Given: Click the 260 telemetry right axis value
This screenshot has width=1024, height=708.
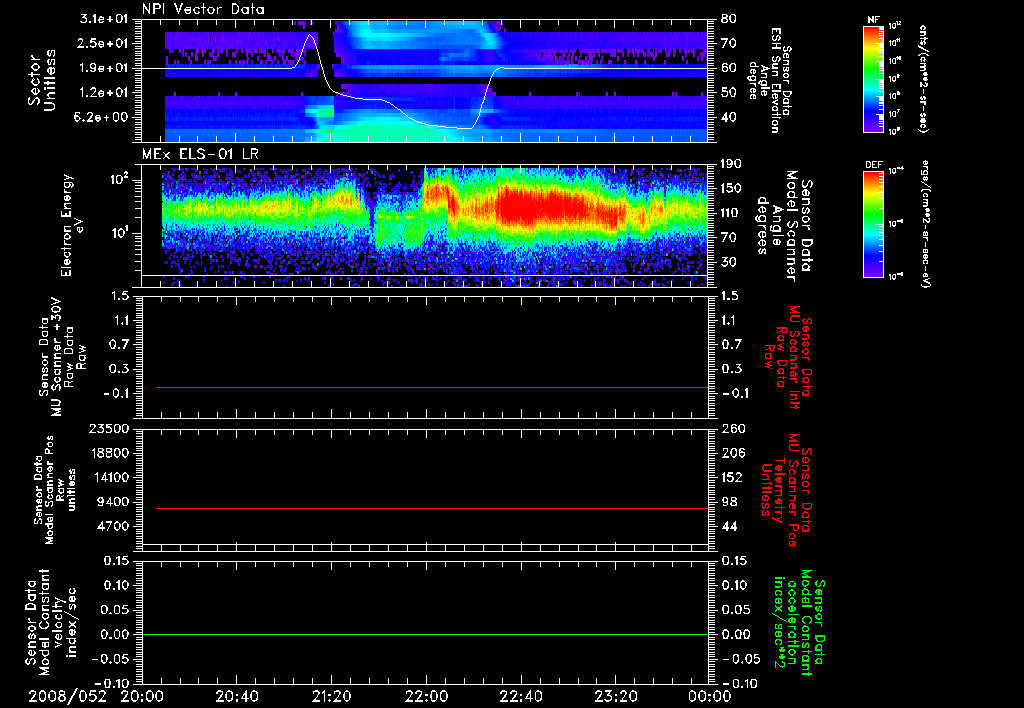Looking at the screenshot, I should (732, 428).
